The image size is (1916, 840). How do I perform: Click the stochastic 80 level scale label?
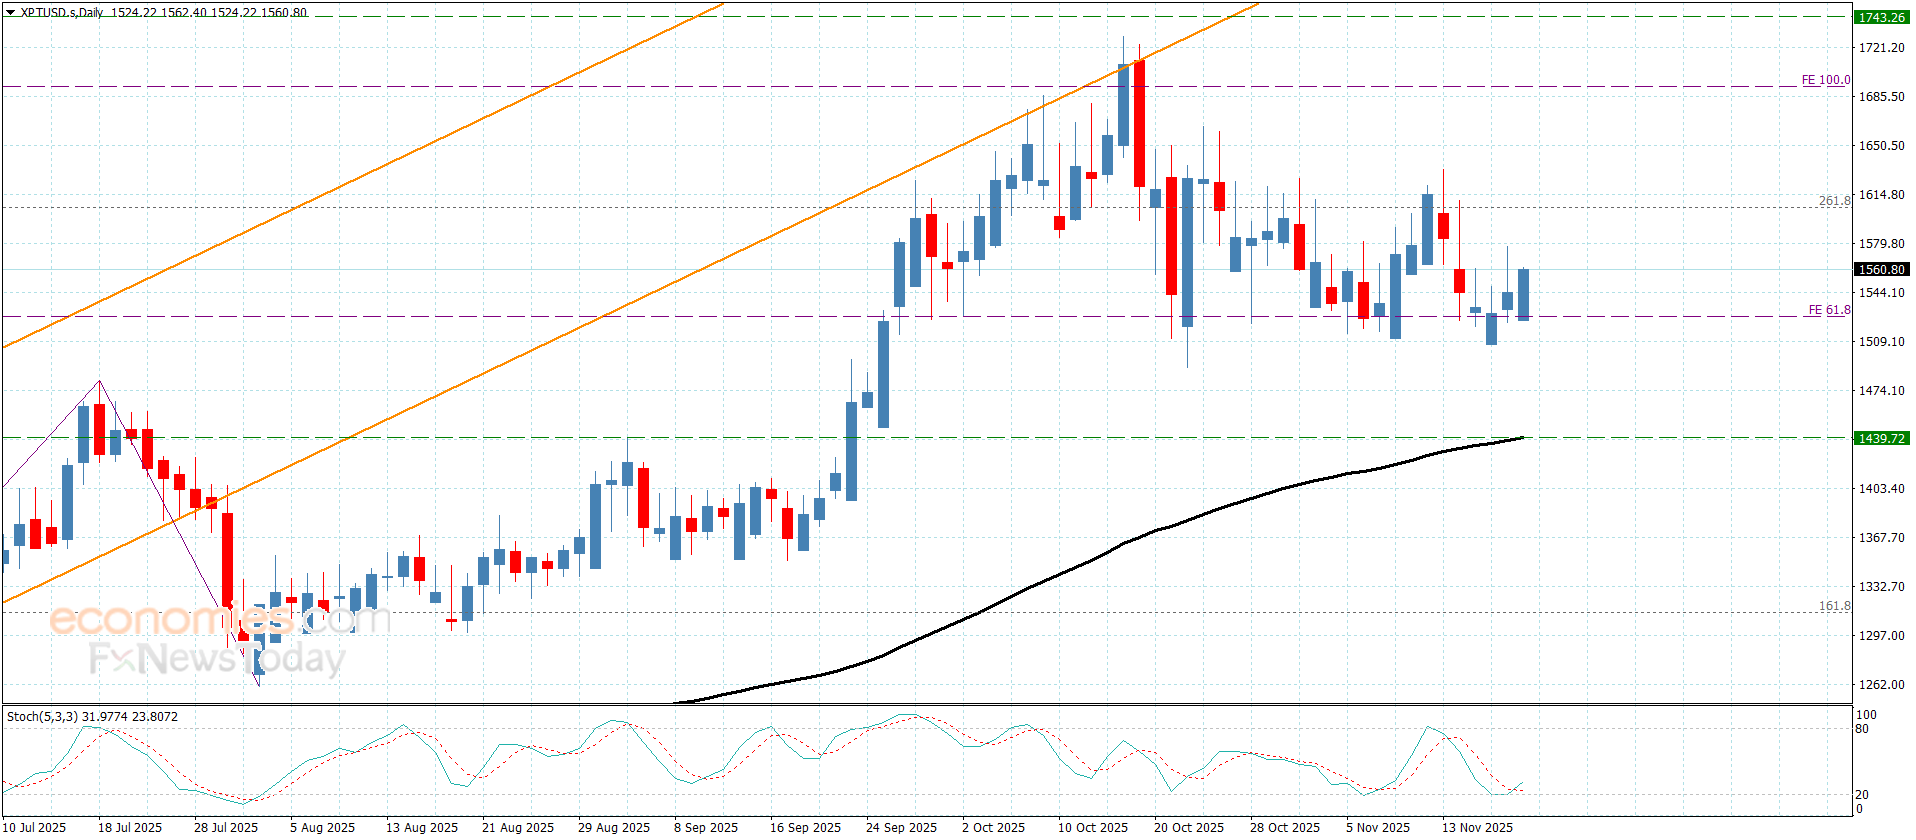point(1862,729)
